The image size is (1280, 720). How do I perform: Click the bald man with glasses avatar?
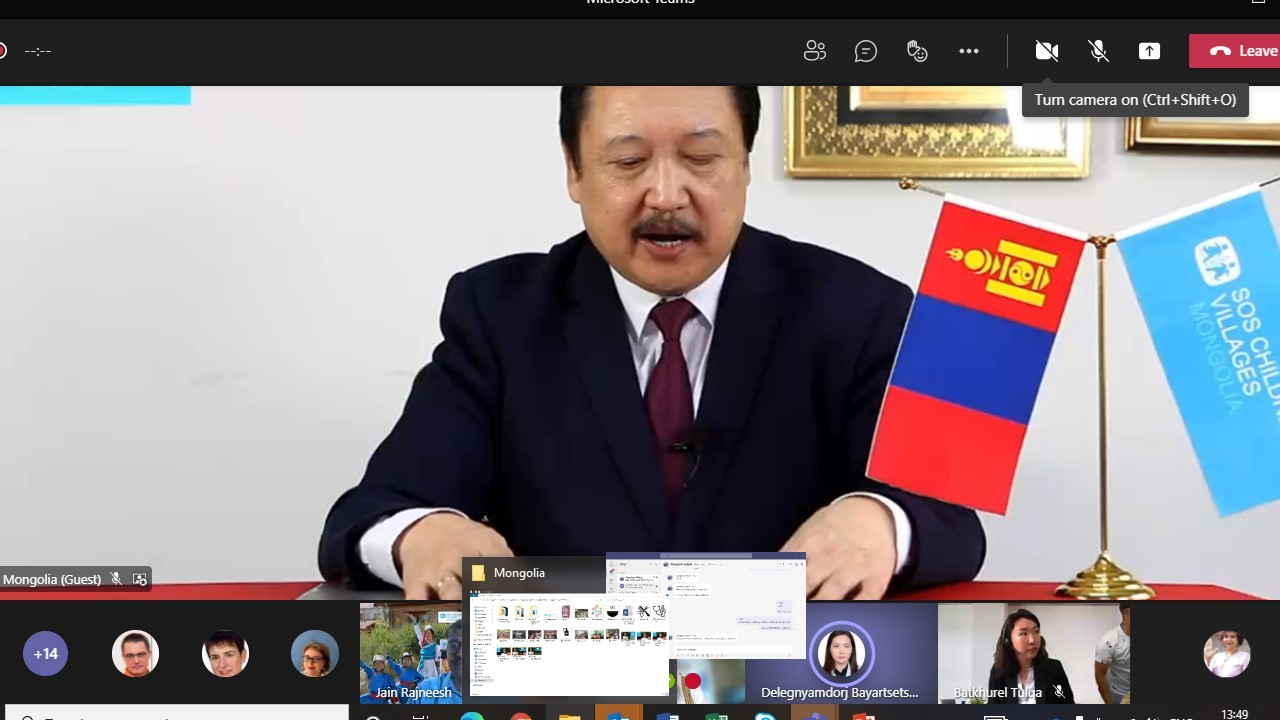click(x=135, y=654)
